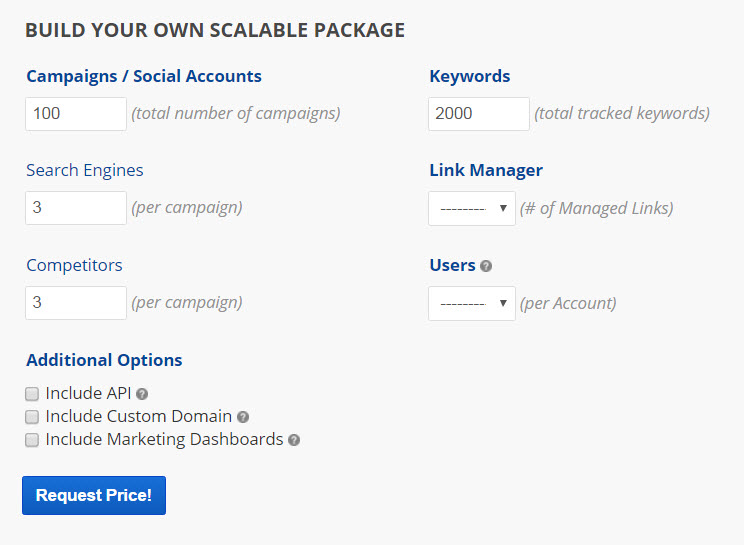Viewport: 744px width, 545px height.
Task: Click the Include Custom Domain label text
Action: (138, 416)
